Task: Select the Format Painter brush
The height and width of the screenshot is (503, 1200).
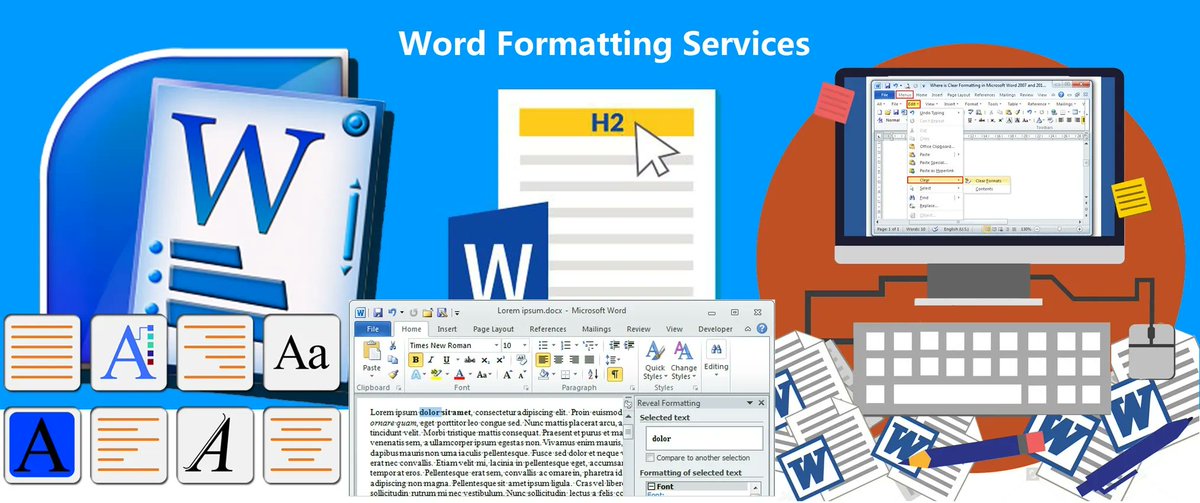Action: (393, 375)
